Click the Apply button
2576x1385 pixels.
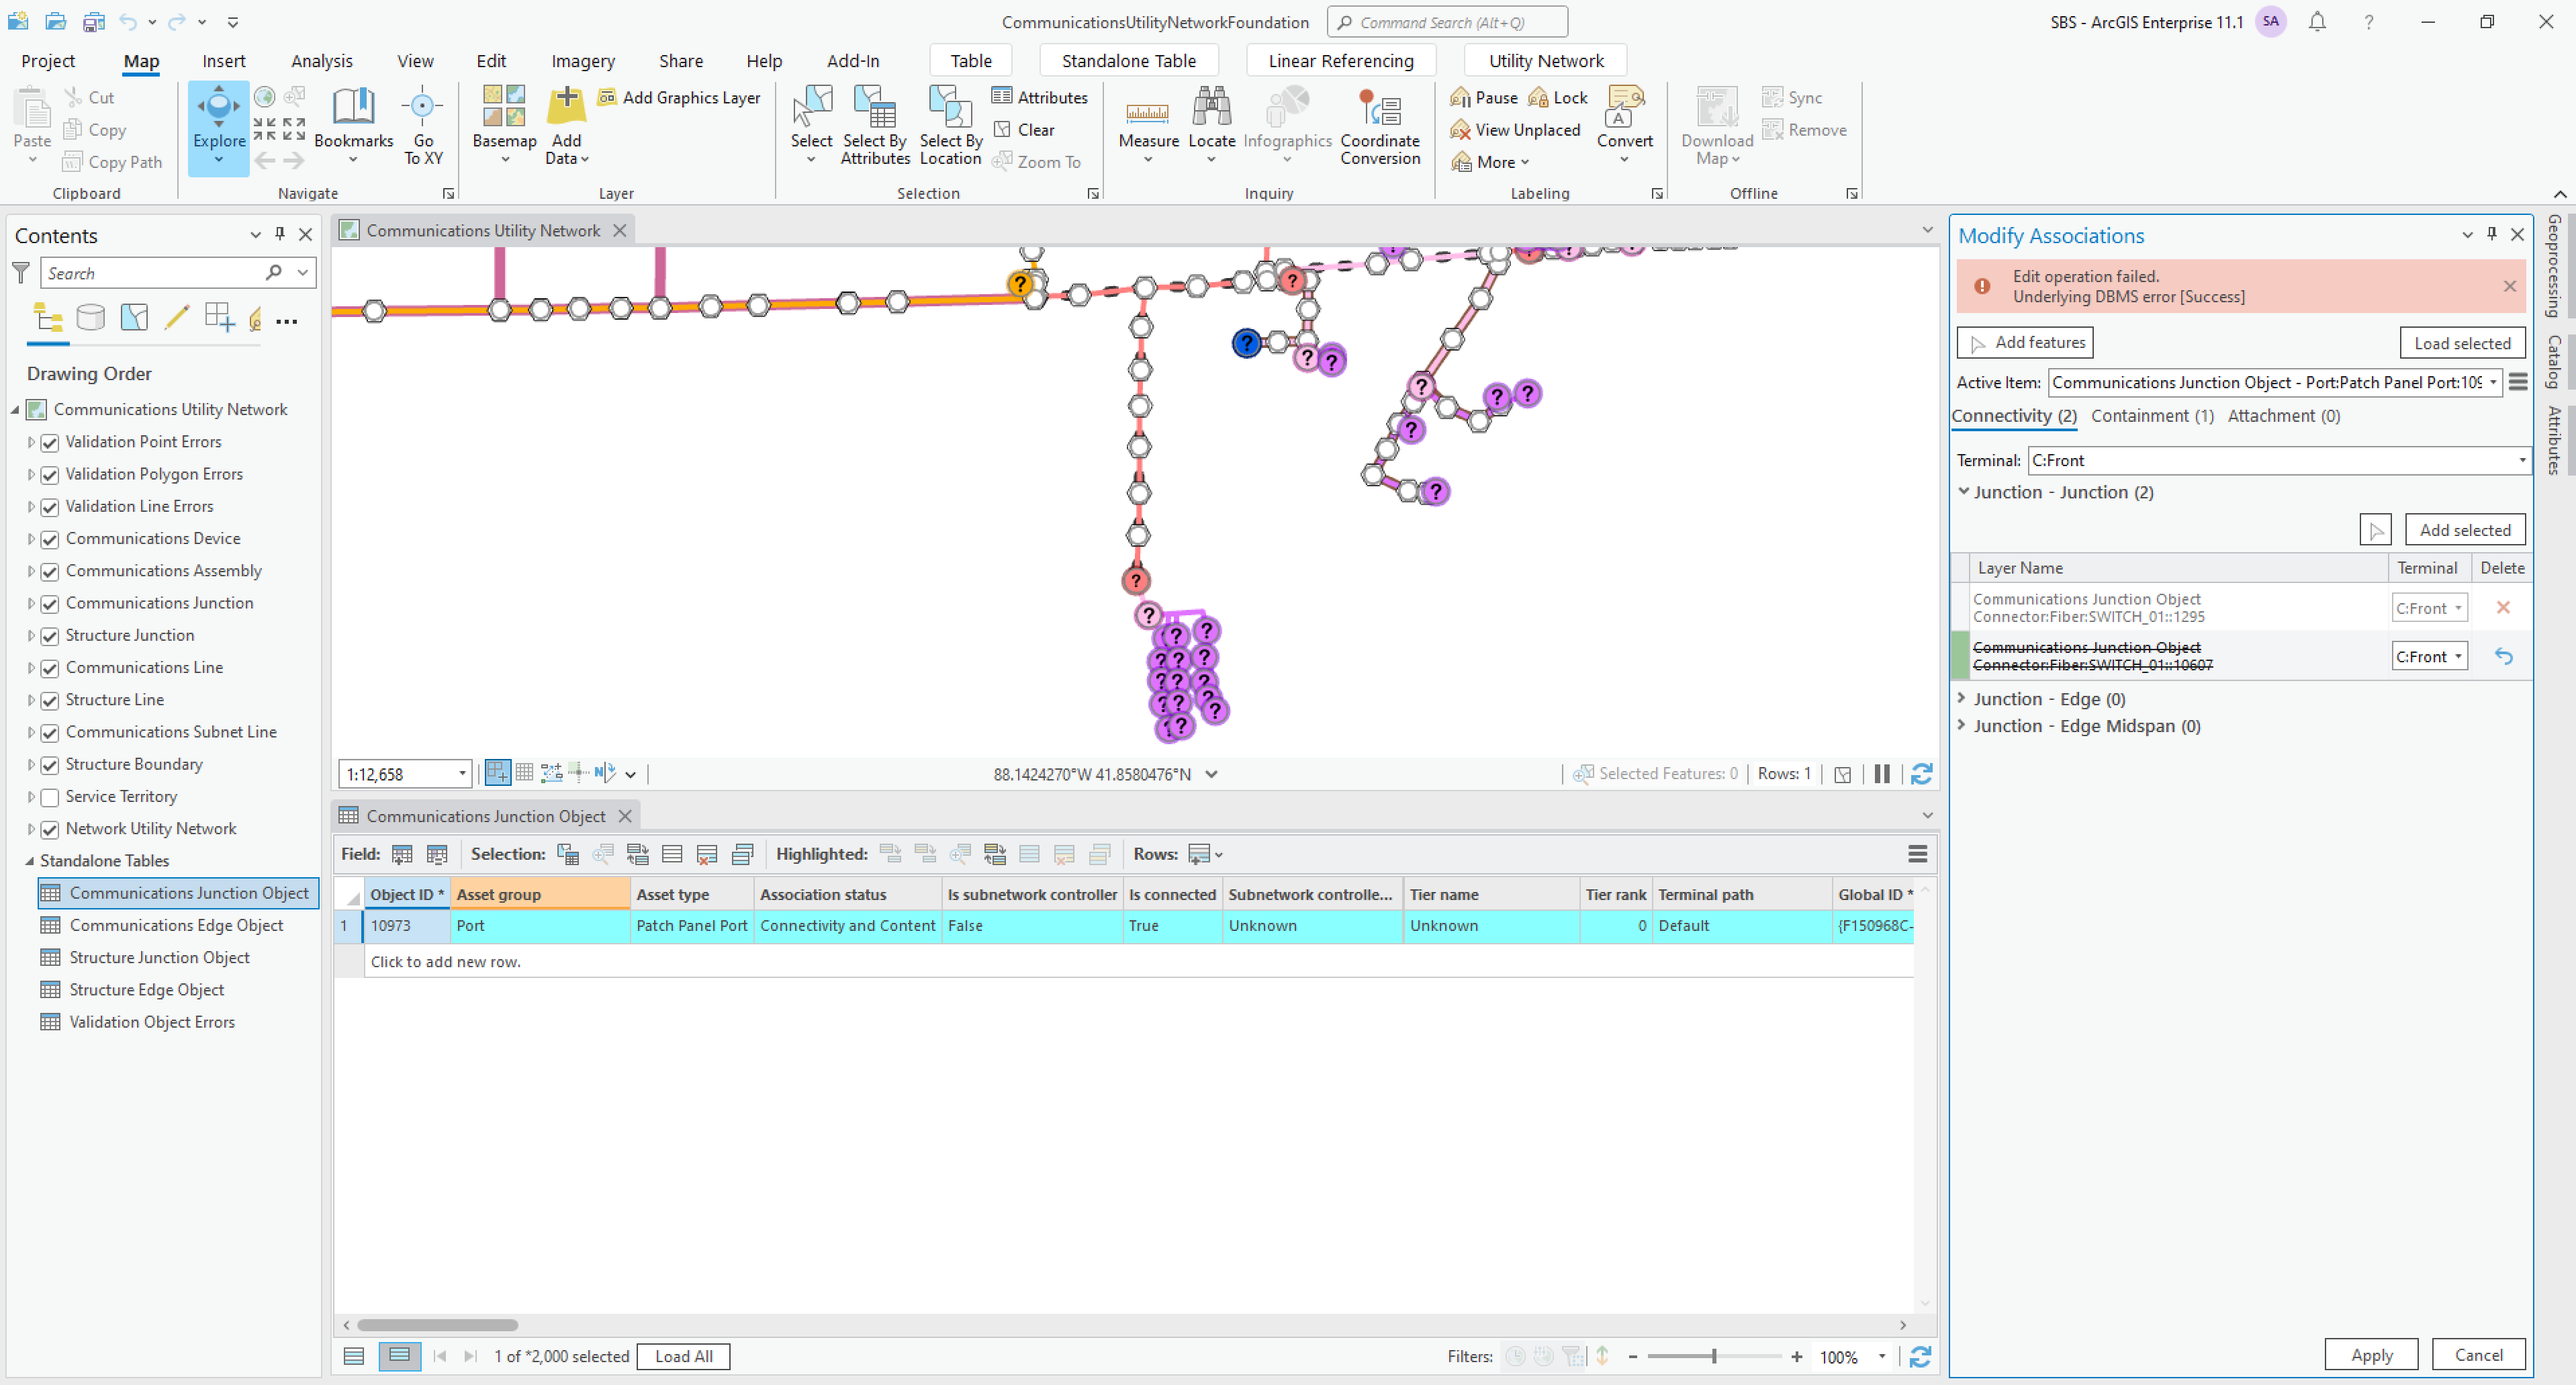(2371, 1355)
